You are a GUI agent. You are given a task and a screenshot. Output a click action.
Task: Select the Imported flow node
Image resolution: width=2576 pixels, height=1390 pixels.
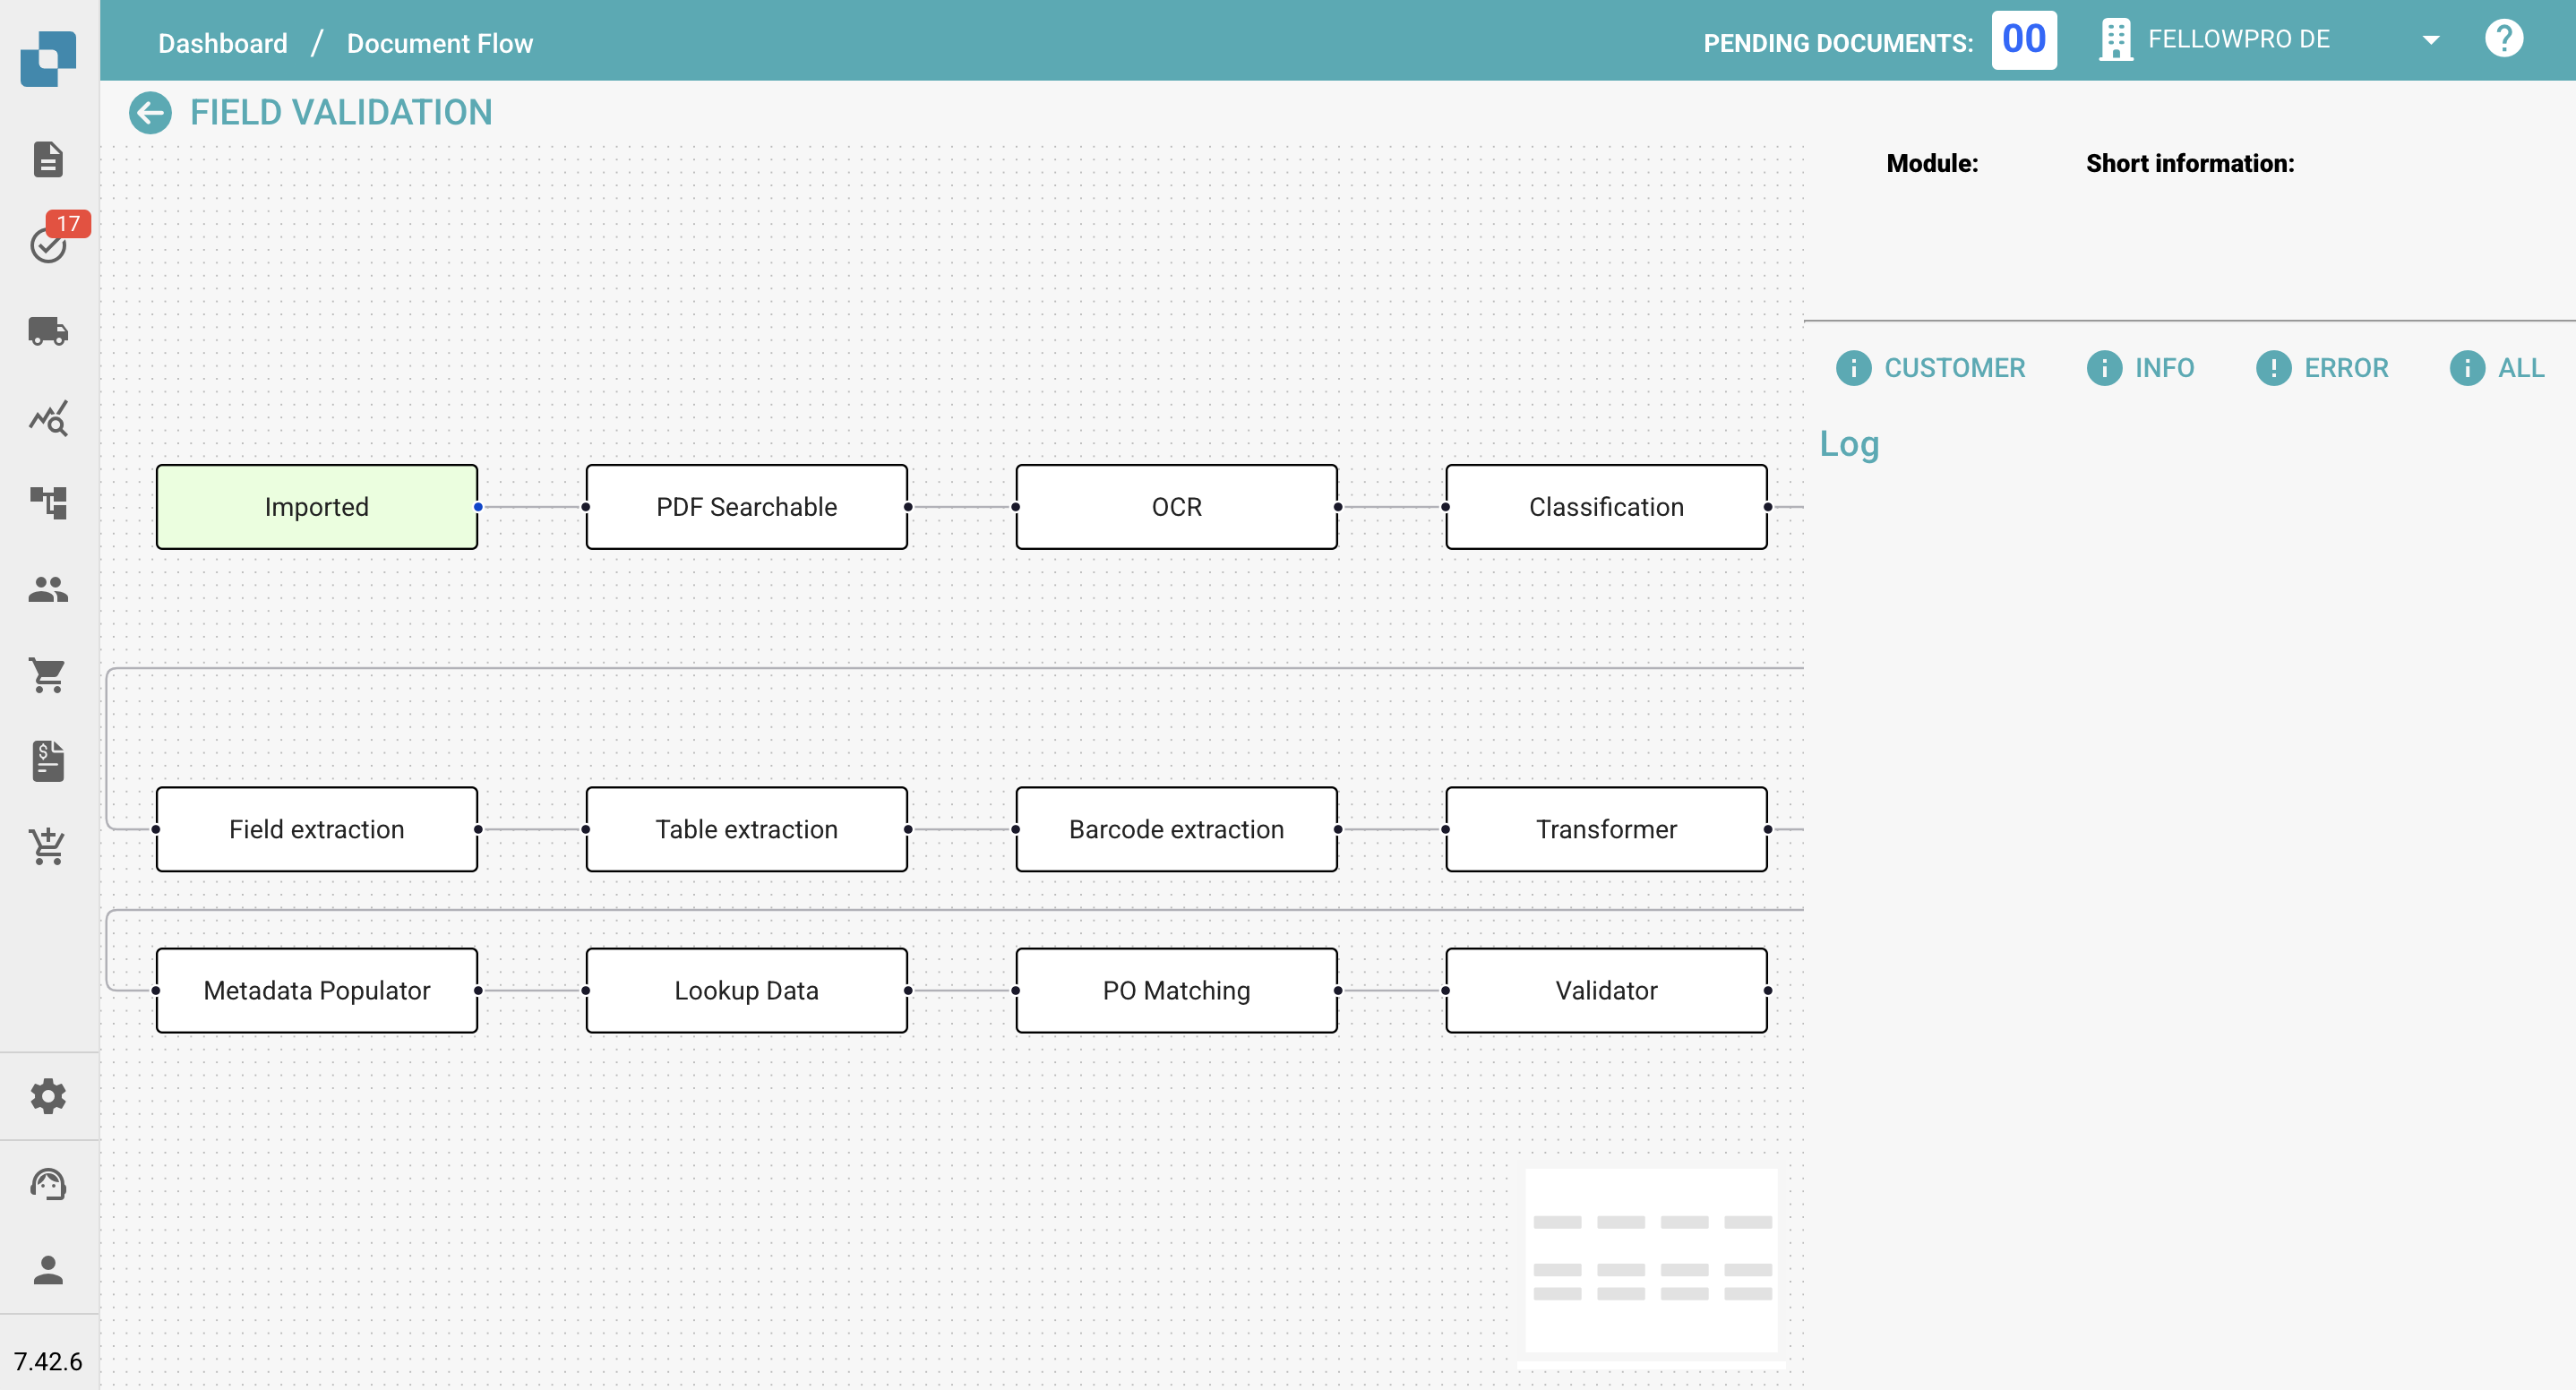tap(317, 507)
